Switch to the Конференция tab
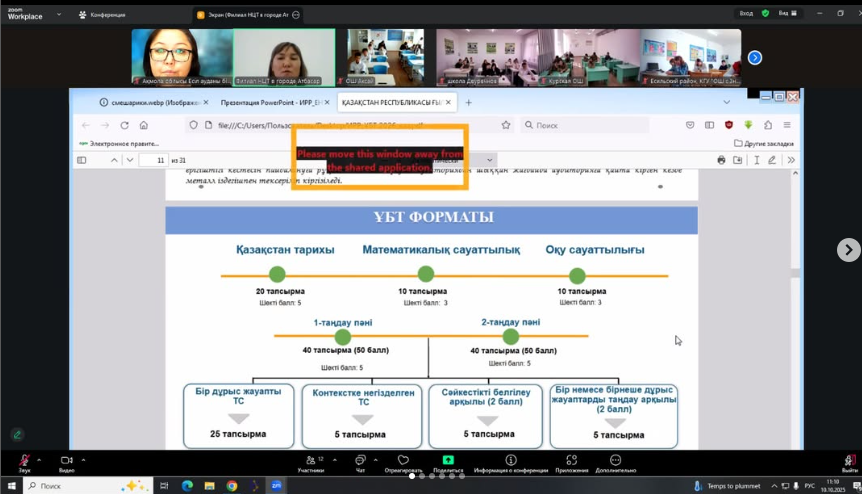The image size is (862, 494). point(107,15)
